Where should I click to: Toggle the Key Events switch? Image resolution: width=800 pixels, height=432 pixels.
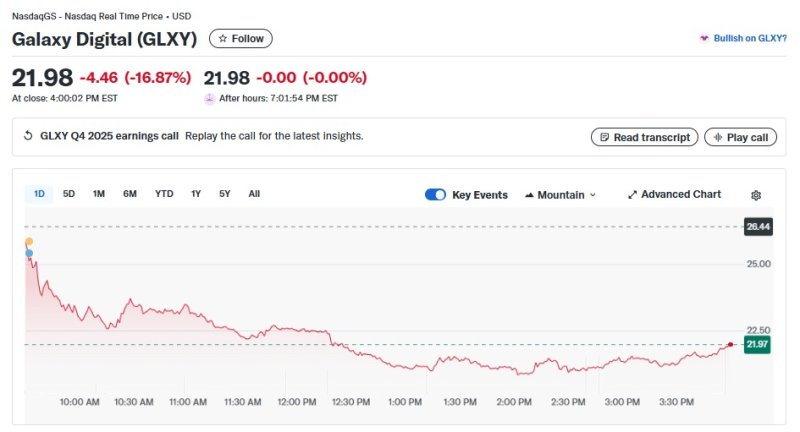coord(435,195)
